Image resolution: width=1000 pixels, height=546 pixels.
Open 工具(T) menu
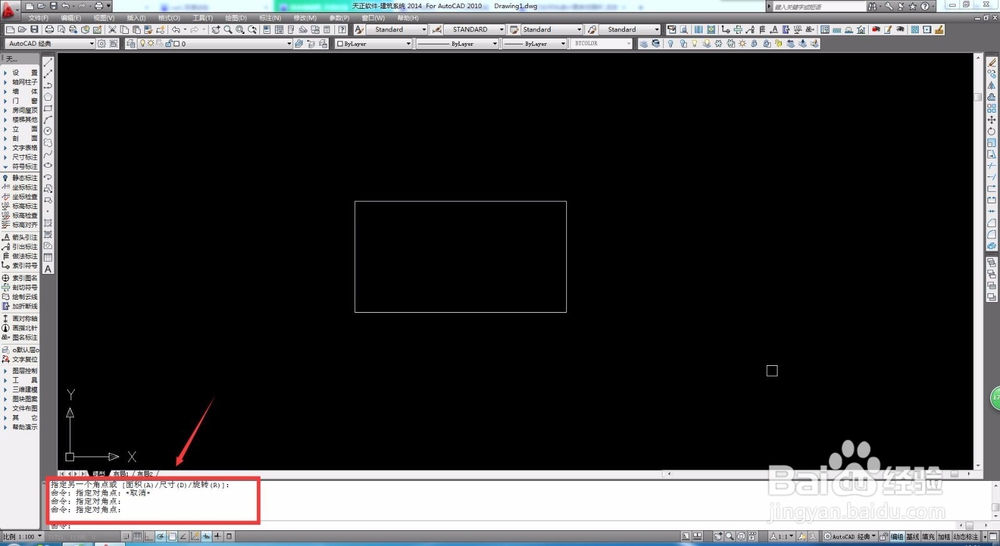(x=203, y=18)
